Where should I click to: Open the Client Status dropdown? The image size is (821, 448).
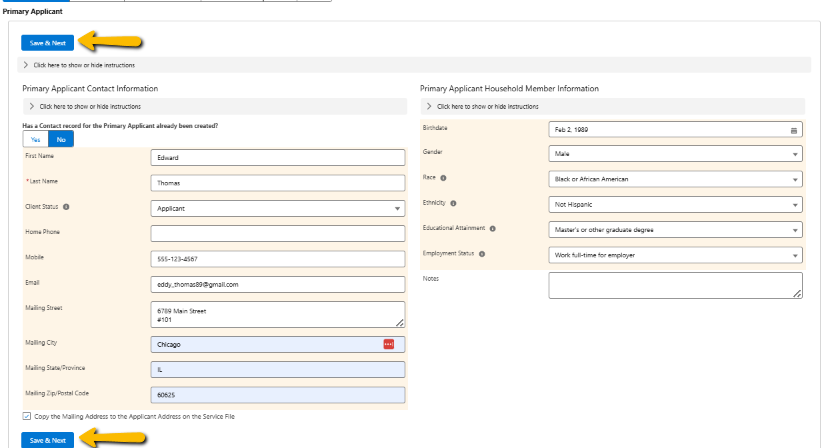point(277,209)
